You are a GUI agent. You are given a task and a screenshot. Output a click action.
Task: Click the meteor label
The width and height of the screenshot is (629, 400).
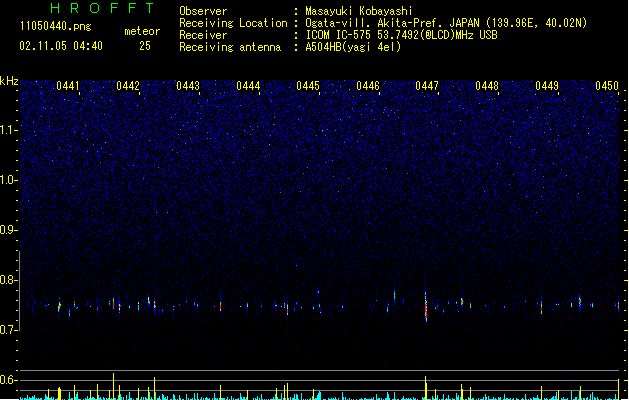pos(142,31)
